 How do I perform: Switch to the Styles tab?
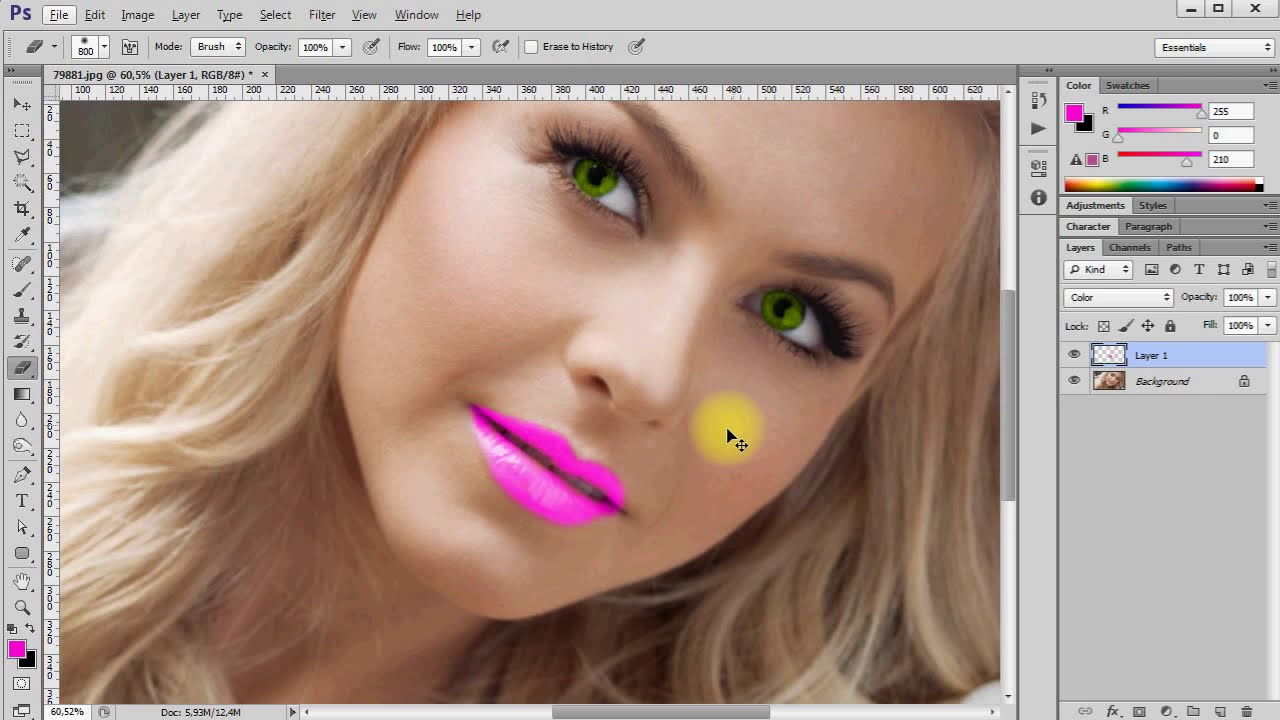pos(1152,205)
